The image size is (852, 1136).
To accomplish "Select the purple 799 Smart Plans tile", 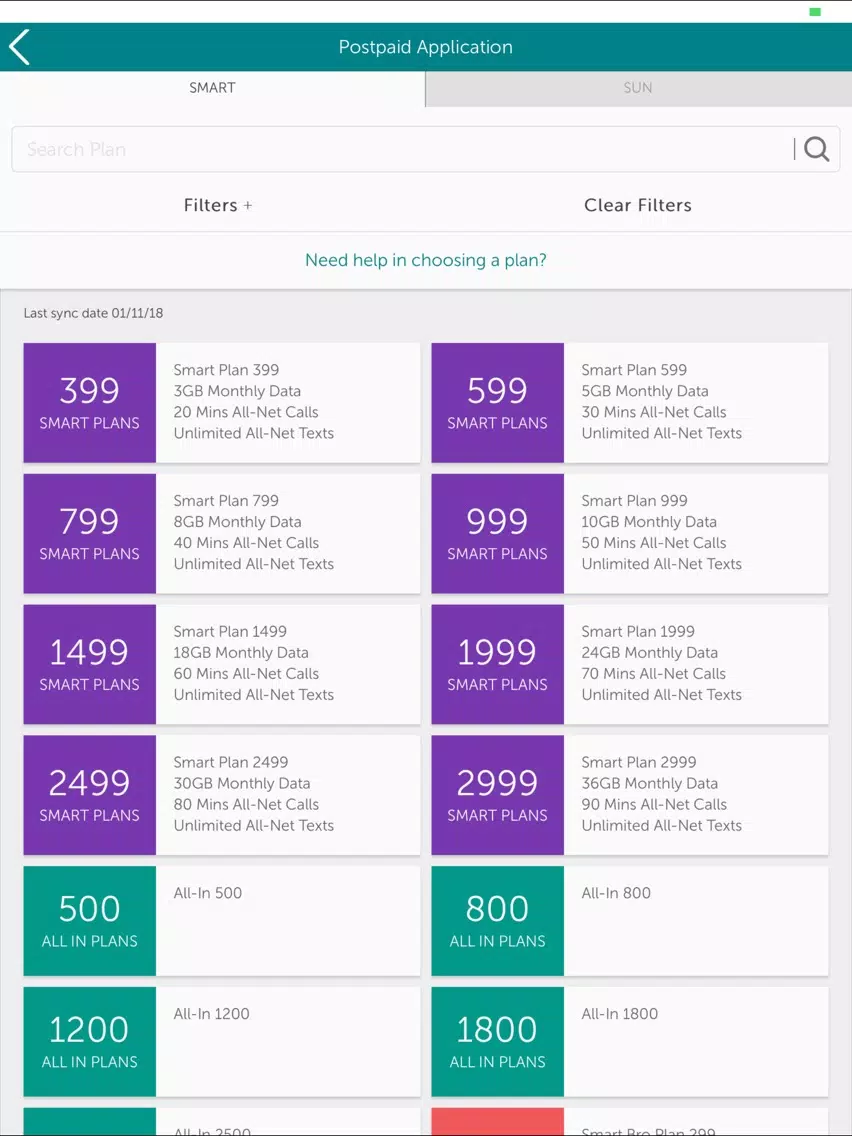I will [x=90, y=534].
